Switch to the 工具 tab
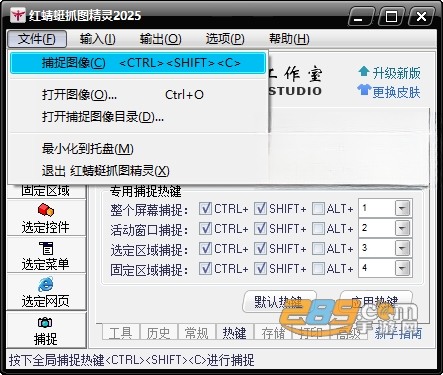 pyautogui.click(x=121, y=333)
